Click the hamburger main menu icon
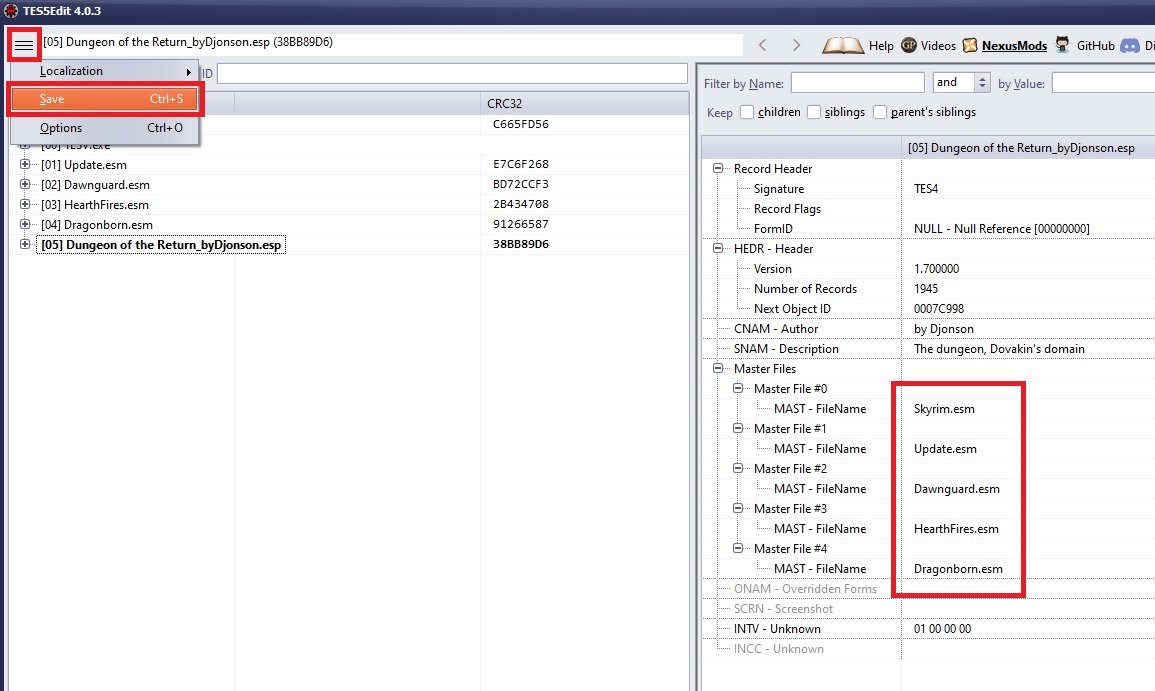Screen dimensions: 1155x691 (x=23, y=45)
